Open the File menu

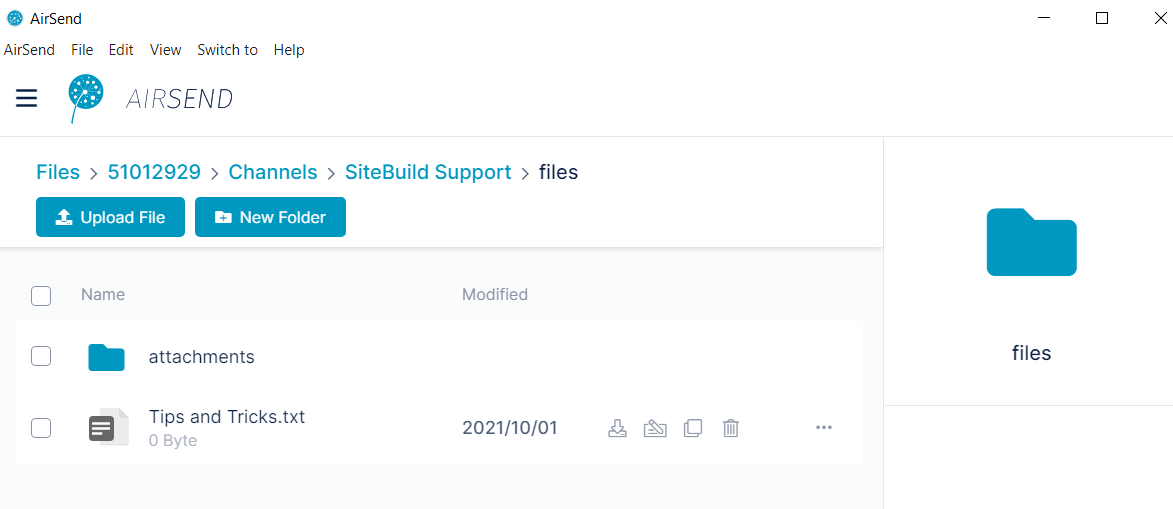tap(82, 50)
